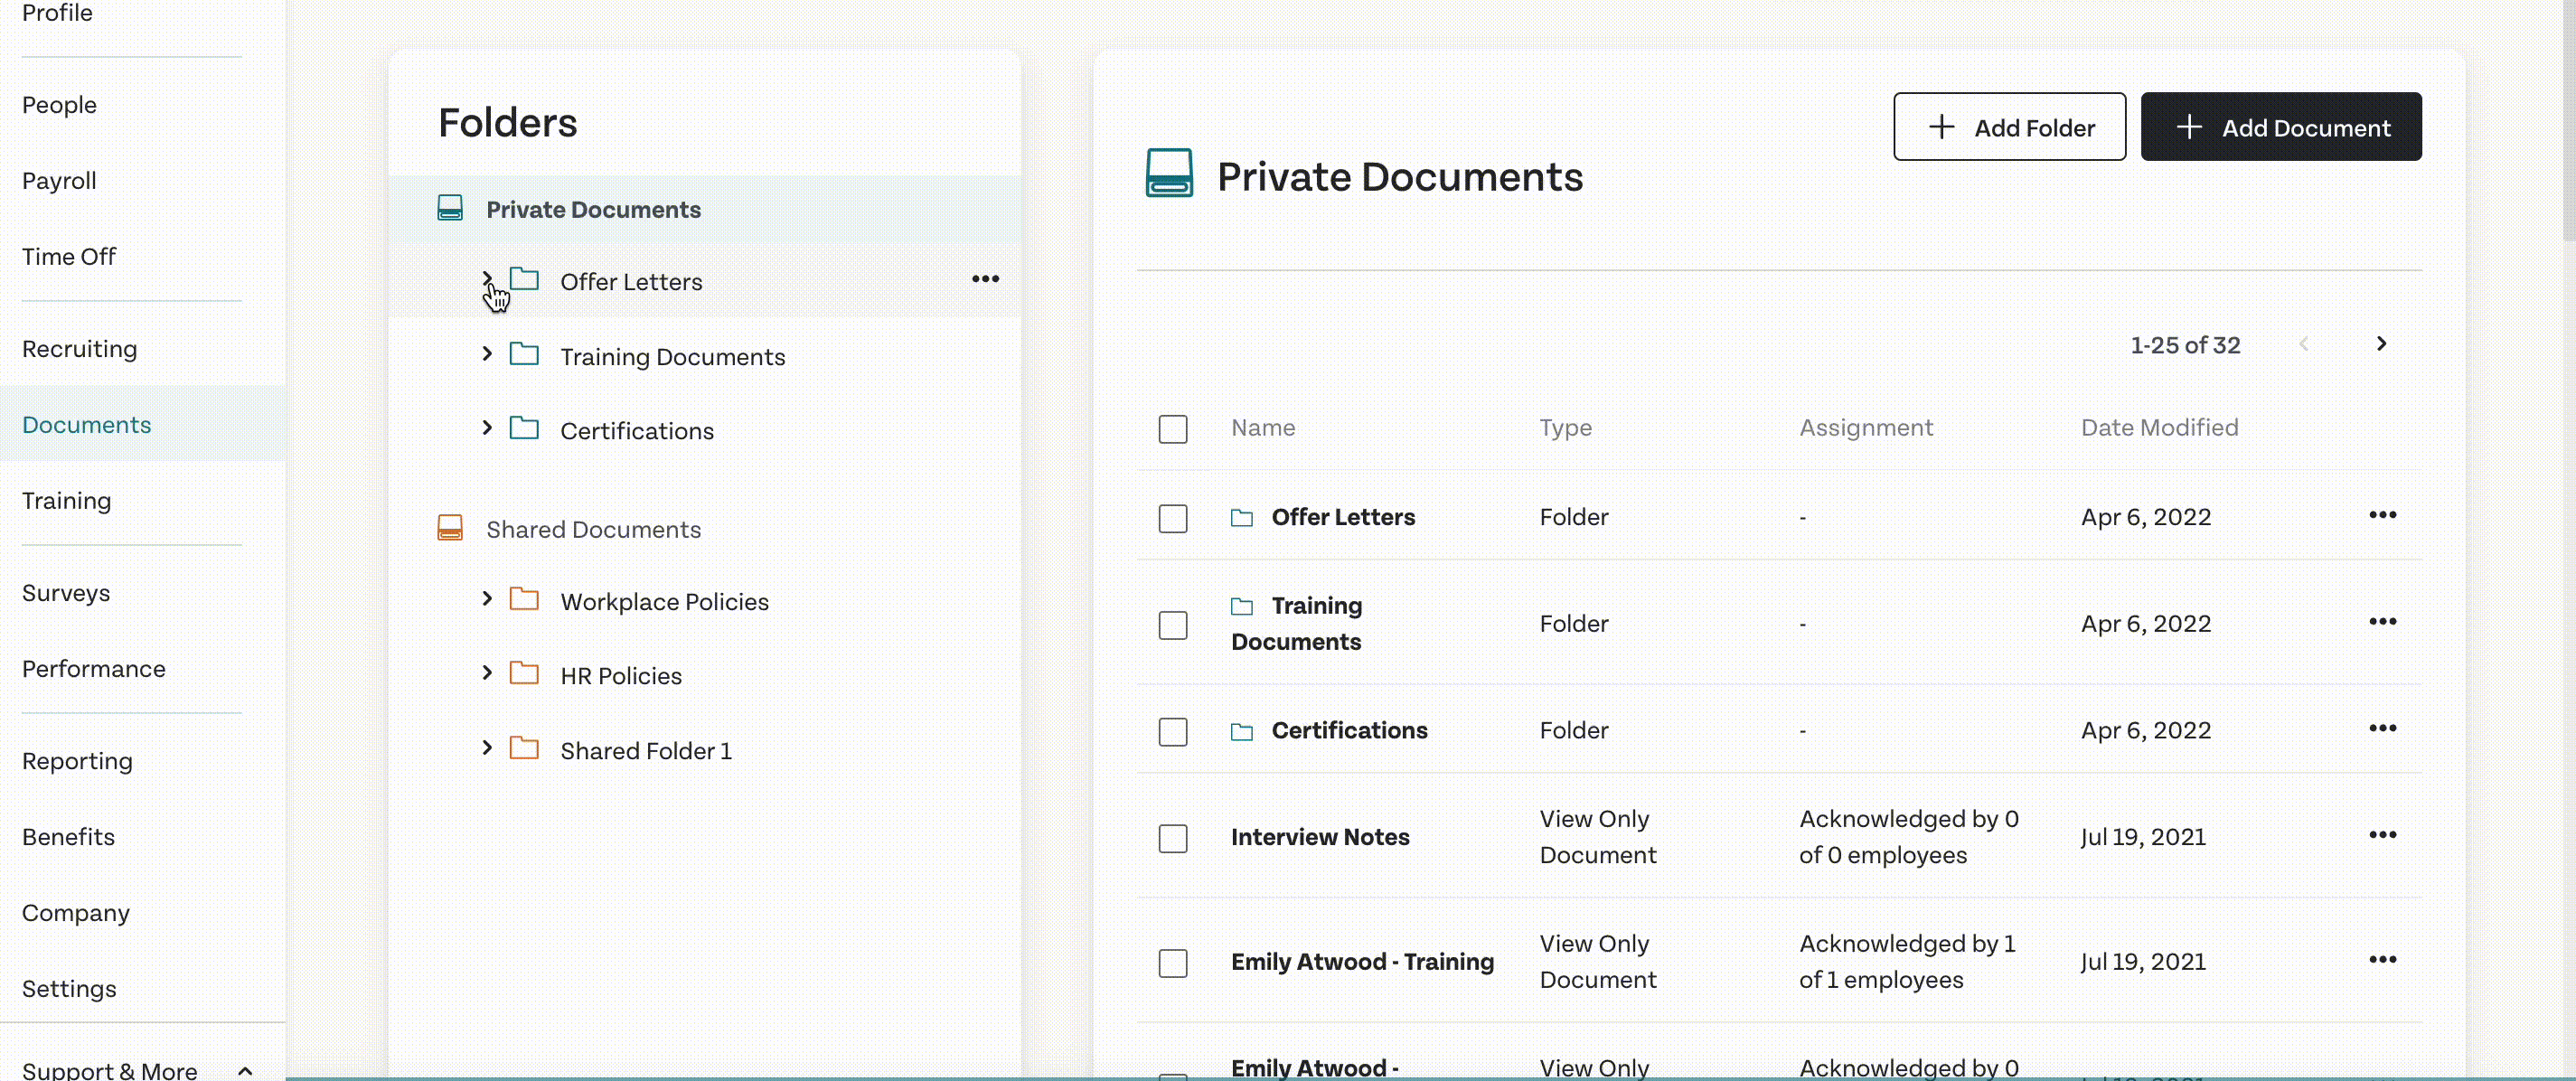Click the folder icon in the Training Documents table row
The image size is (2576, 1081).
(x=1241, y=607)
